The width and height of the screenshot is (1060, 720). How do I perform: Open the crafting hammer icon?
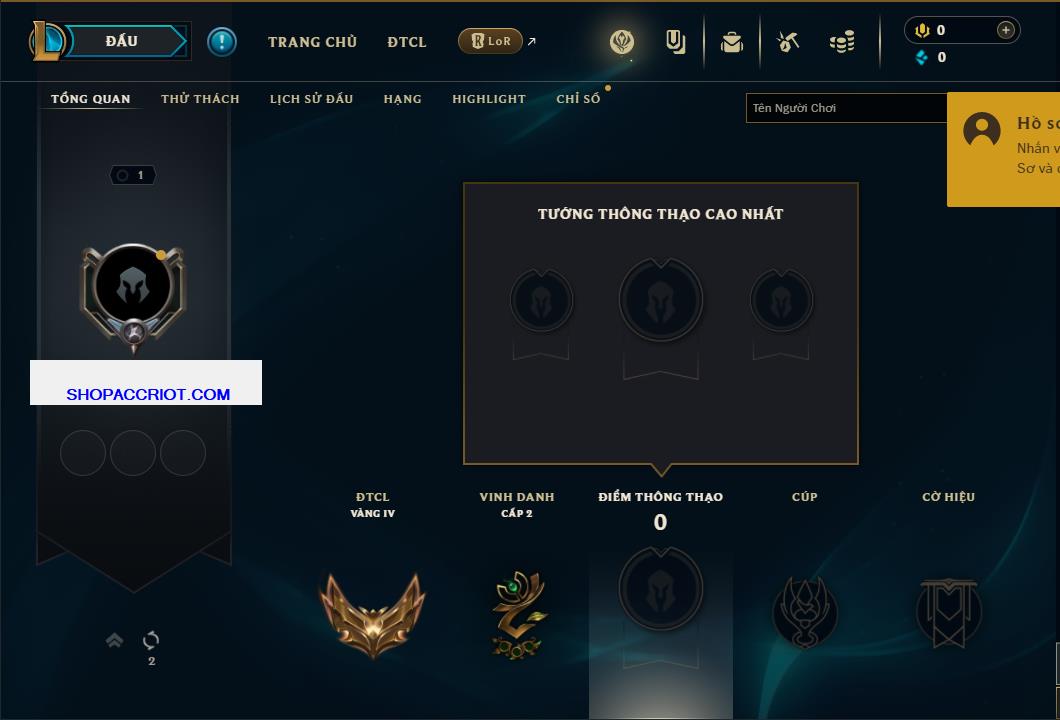788,42
